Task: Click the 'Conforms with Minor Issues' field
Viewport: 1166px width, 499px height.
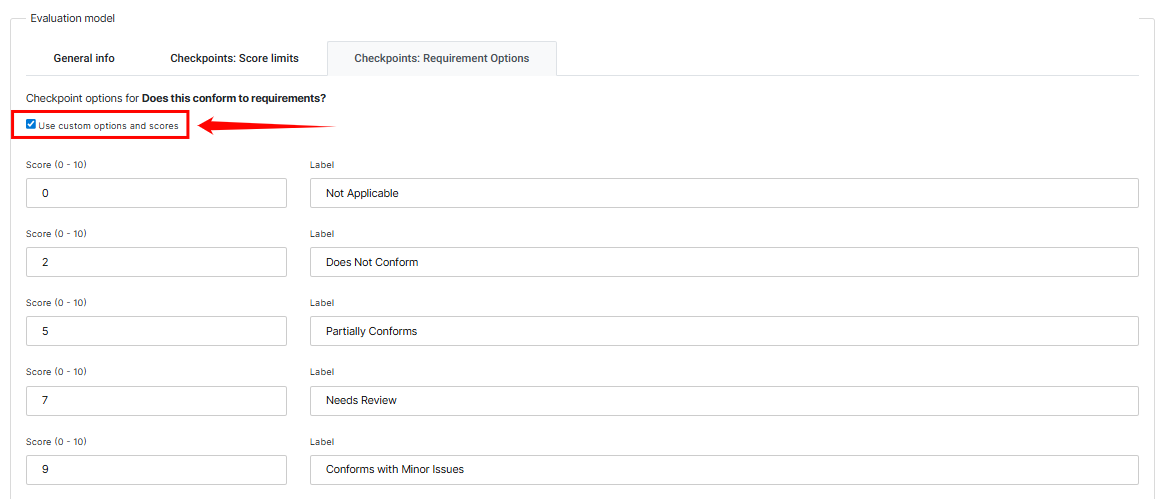Action: [724, 469]
